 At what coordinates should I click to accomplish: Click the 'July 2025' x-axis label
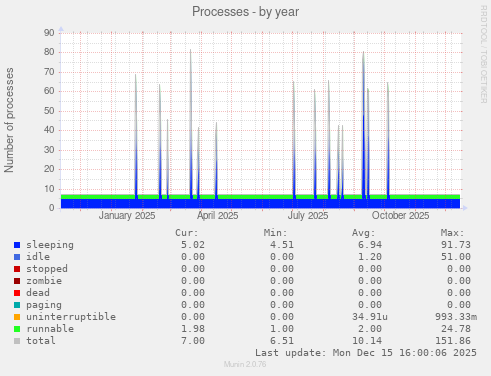(308, 216)
